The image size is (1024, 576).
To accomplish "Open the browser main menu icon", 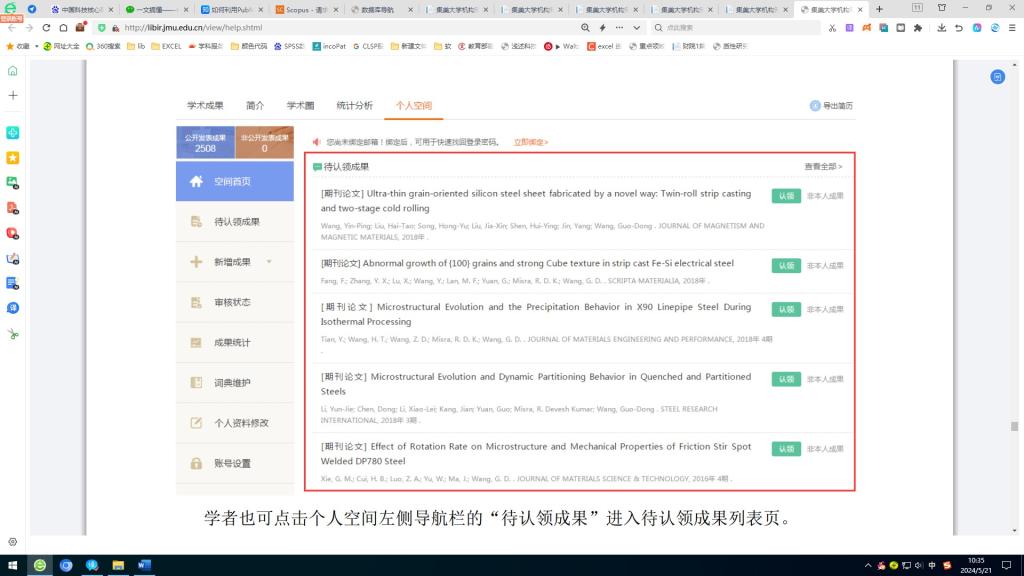I will click(1012, 28).
